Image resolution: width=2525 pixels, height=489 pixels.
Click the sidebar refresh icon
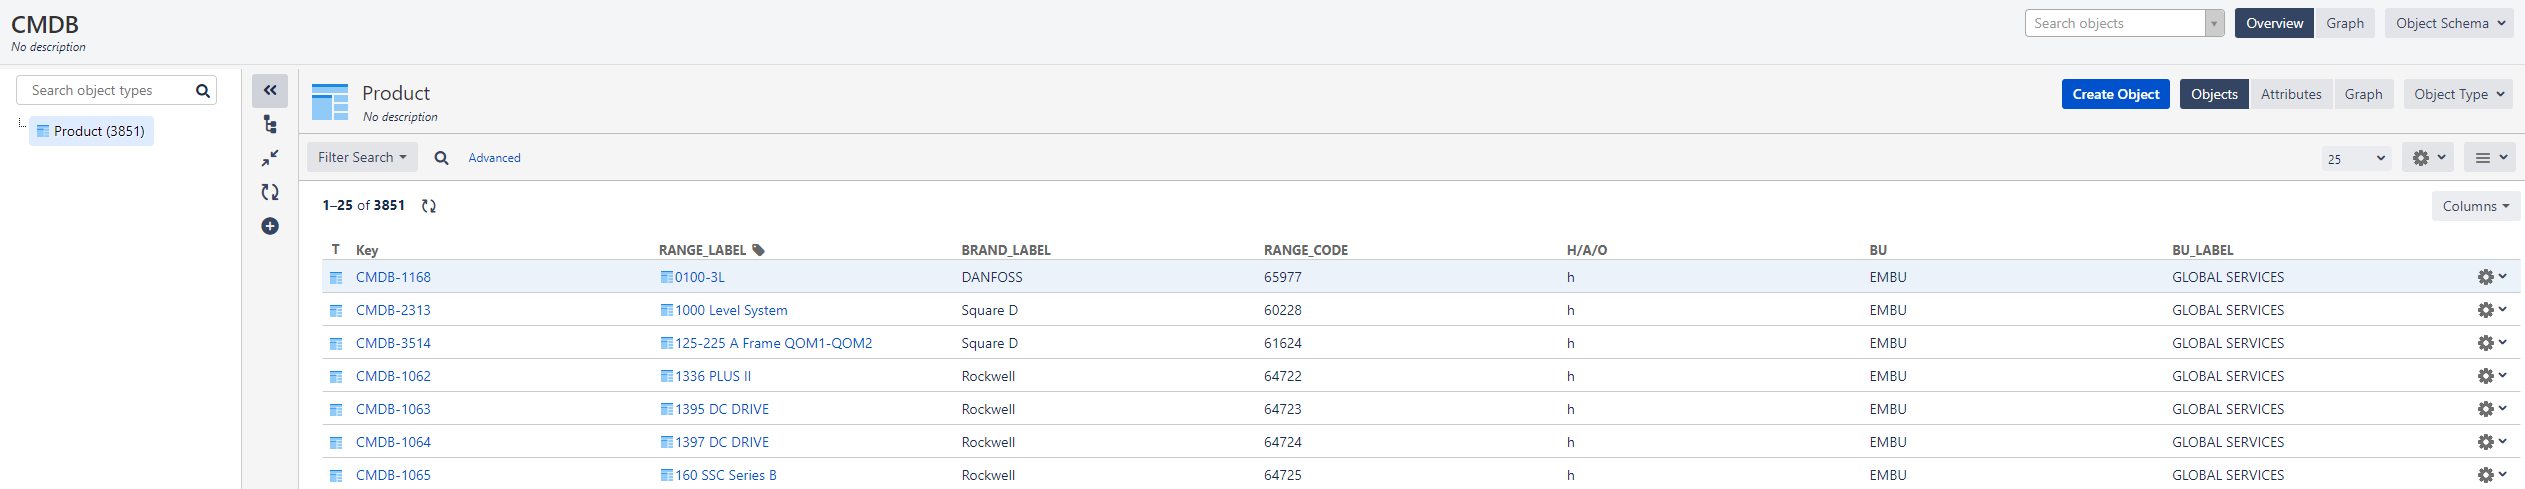click(x=270, y=192)
